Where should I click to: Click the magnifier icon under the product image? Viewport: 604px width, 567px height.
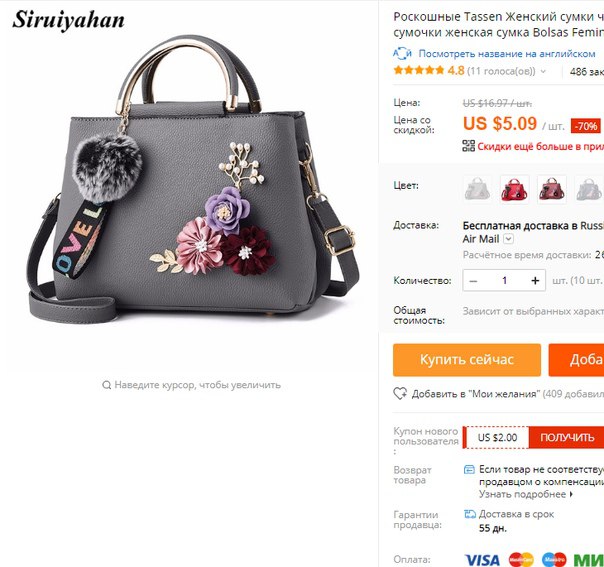(106, 385)
